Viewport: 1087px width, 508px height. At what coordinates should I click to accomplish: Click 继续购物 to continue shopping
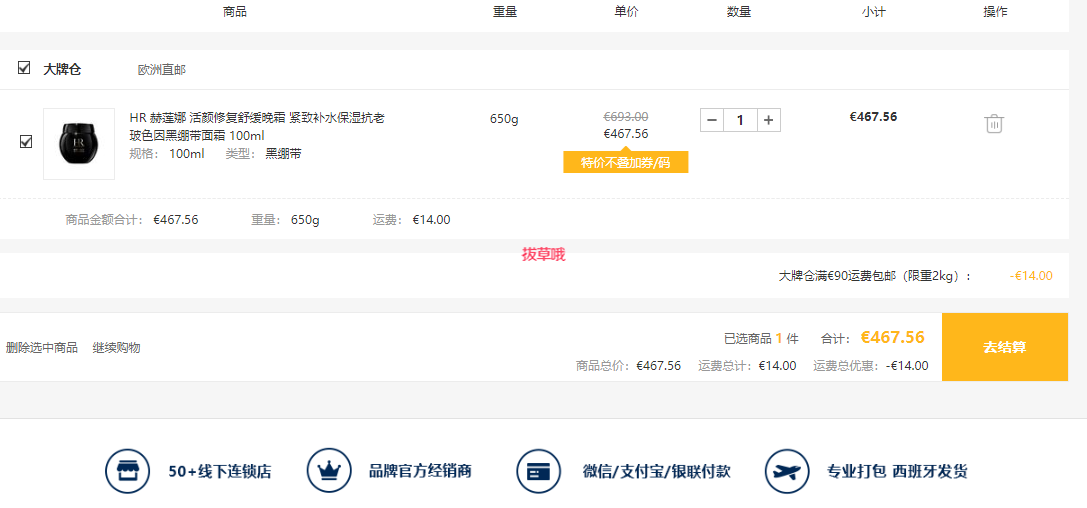coord(116,348)
